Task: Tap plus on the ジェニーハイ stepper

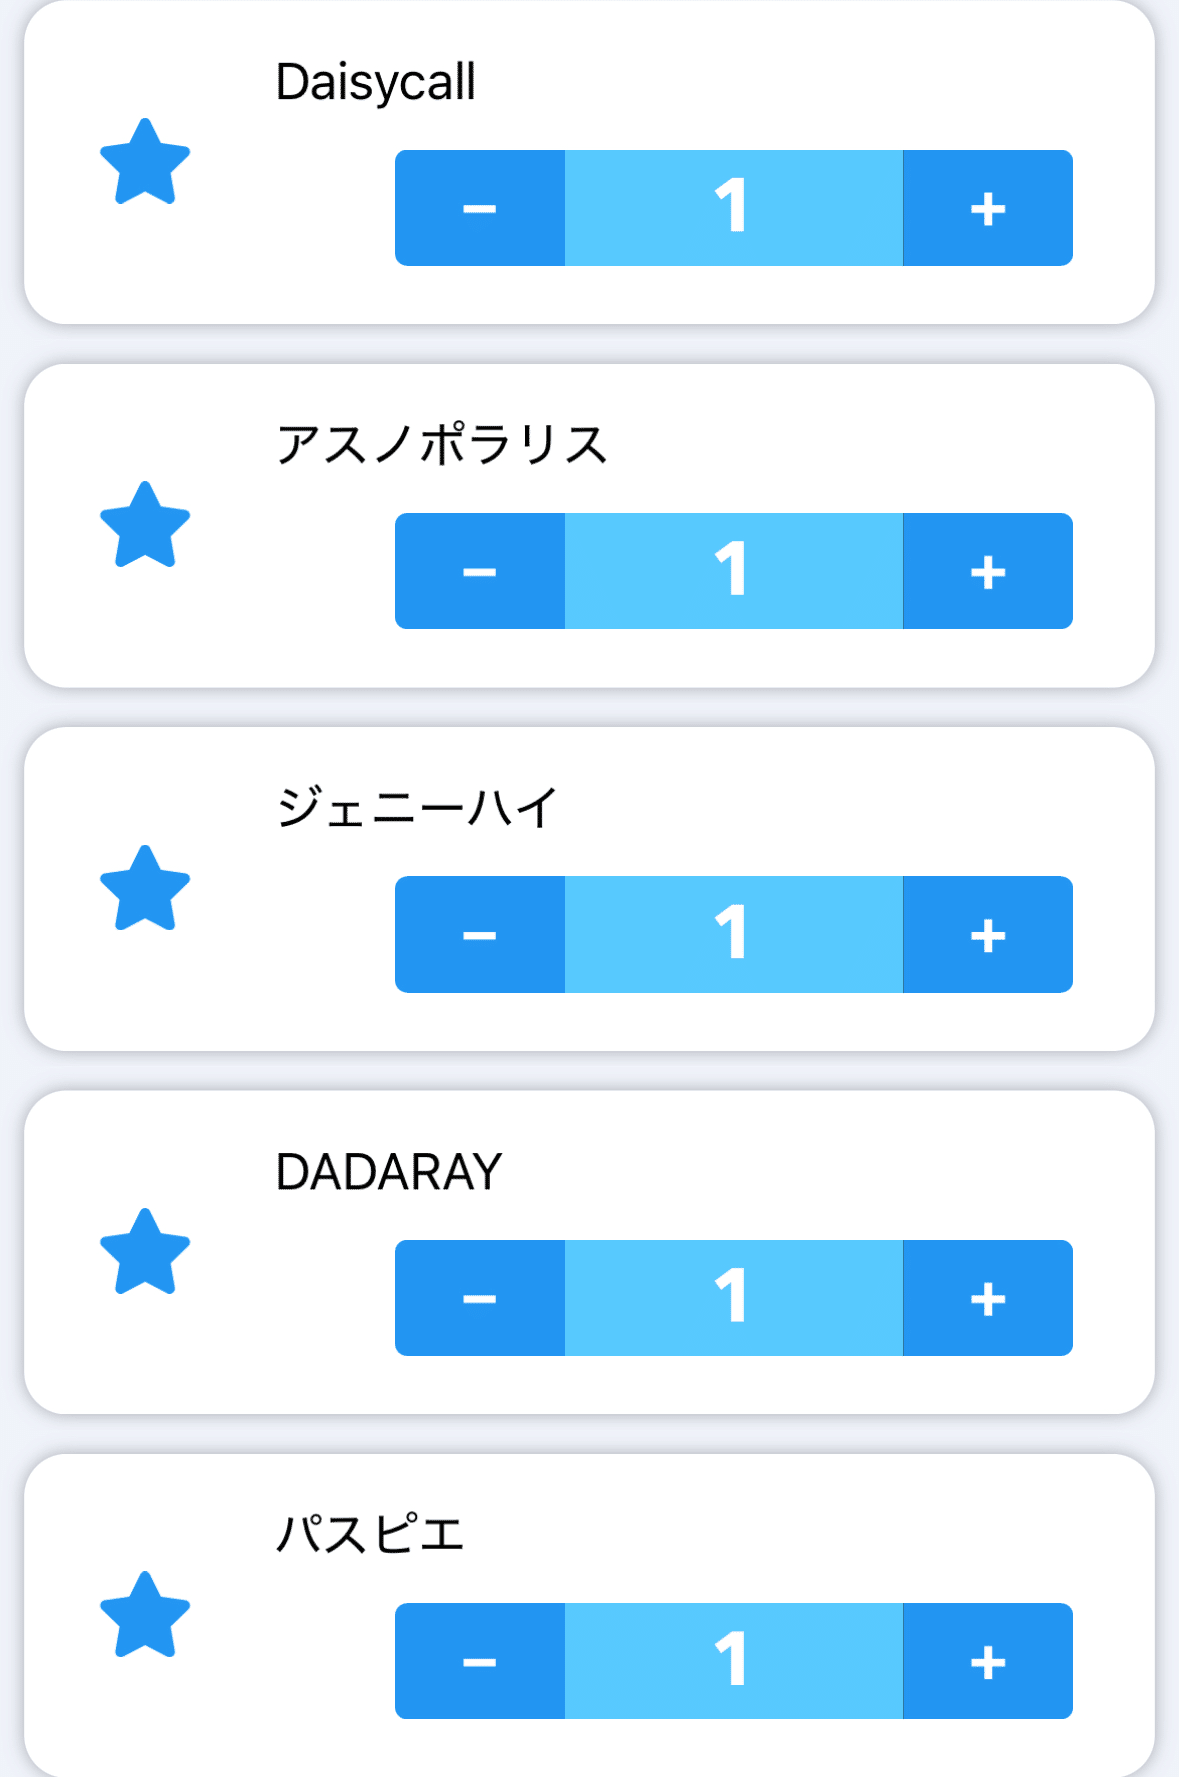Action: (987, 935)
